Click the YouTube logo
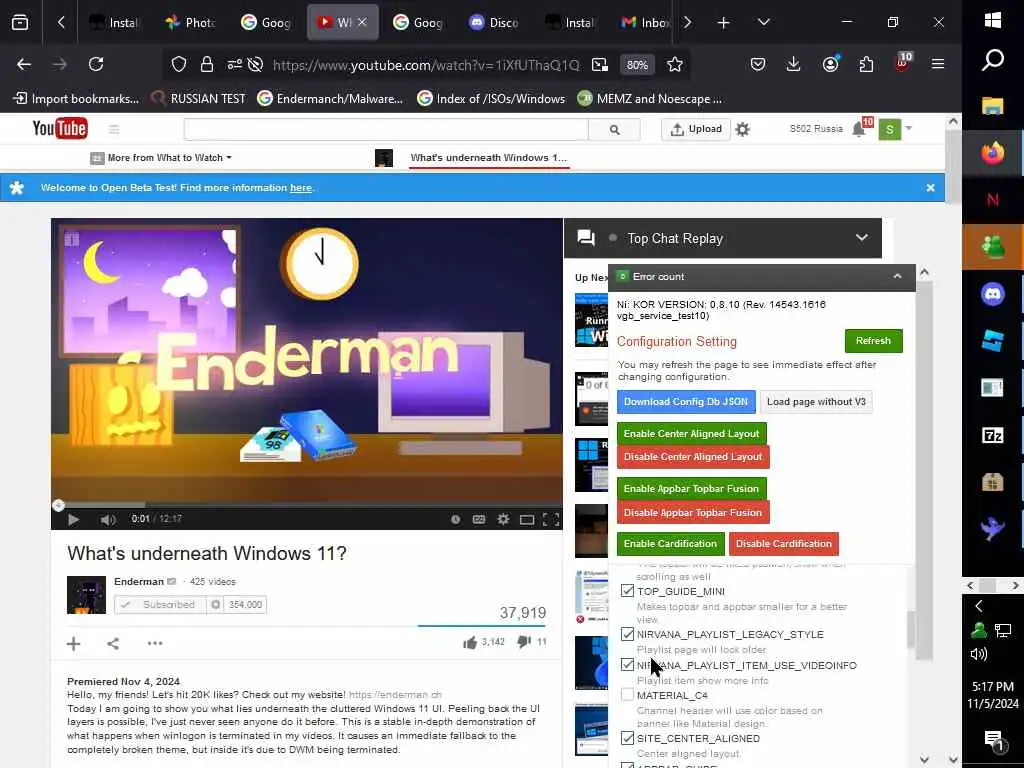Screen dimensions: 1024x768 click(60, 129)
